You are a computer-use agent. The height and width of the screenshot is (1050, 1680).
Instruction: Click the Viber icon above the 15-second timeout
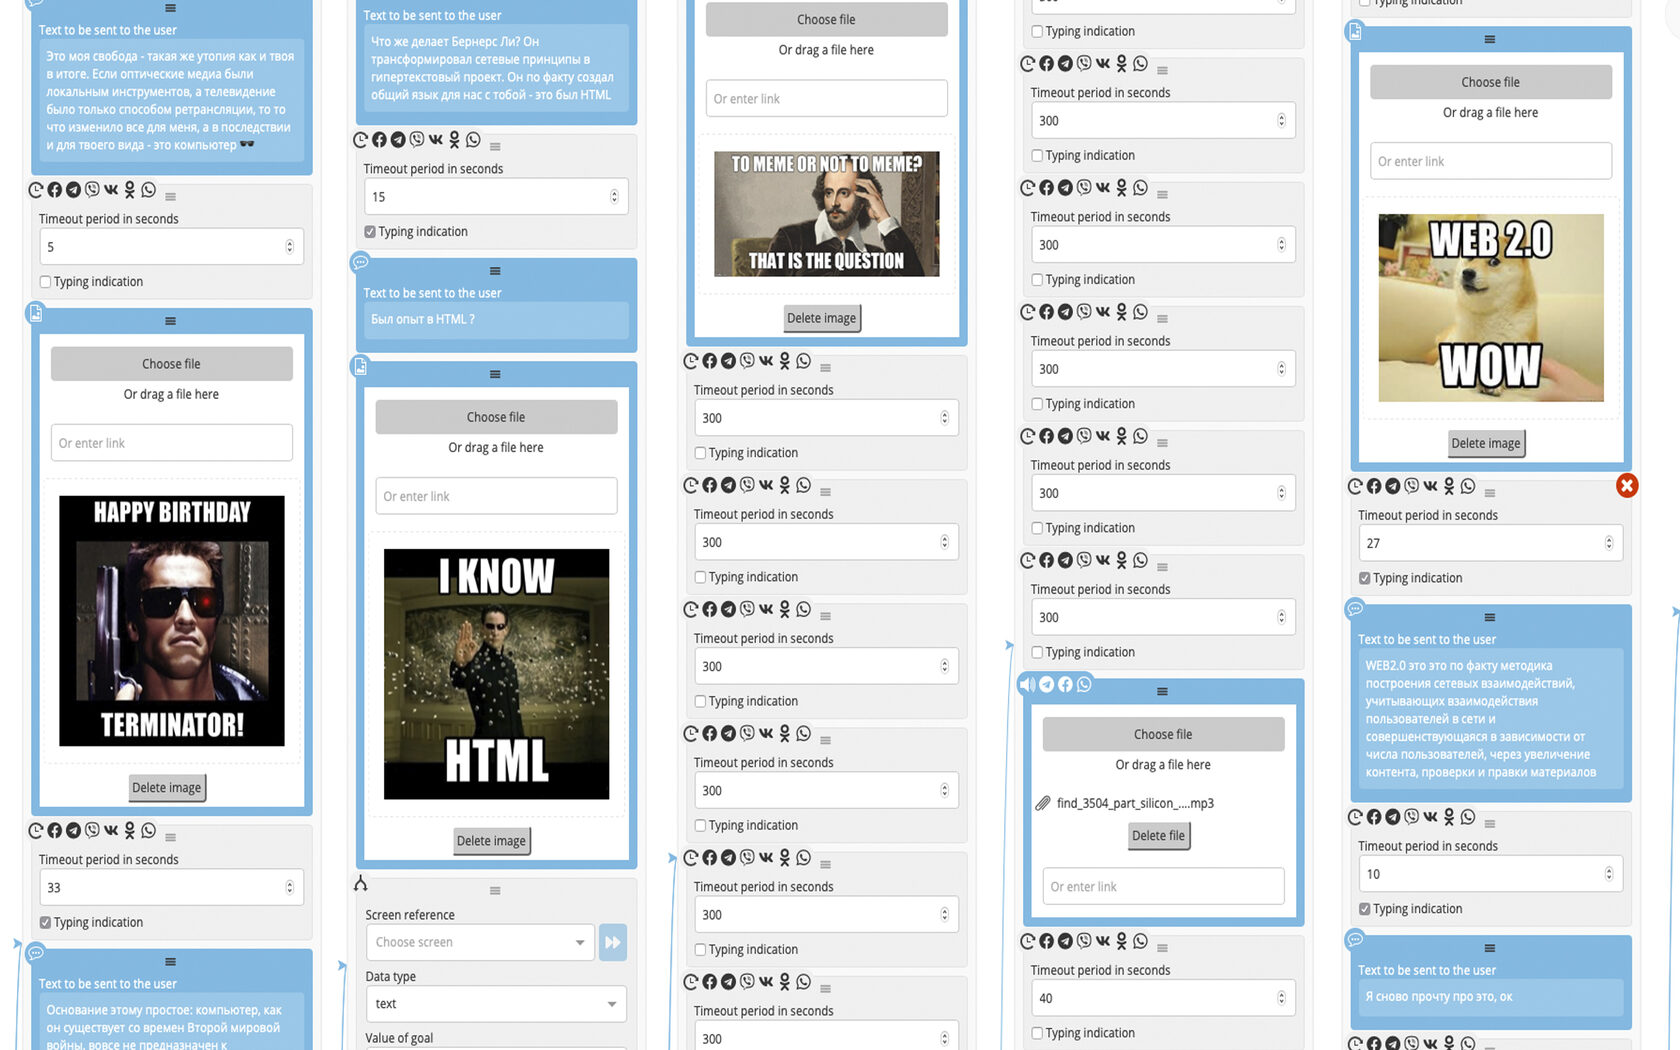417,140
